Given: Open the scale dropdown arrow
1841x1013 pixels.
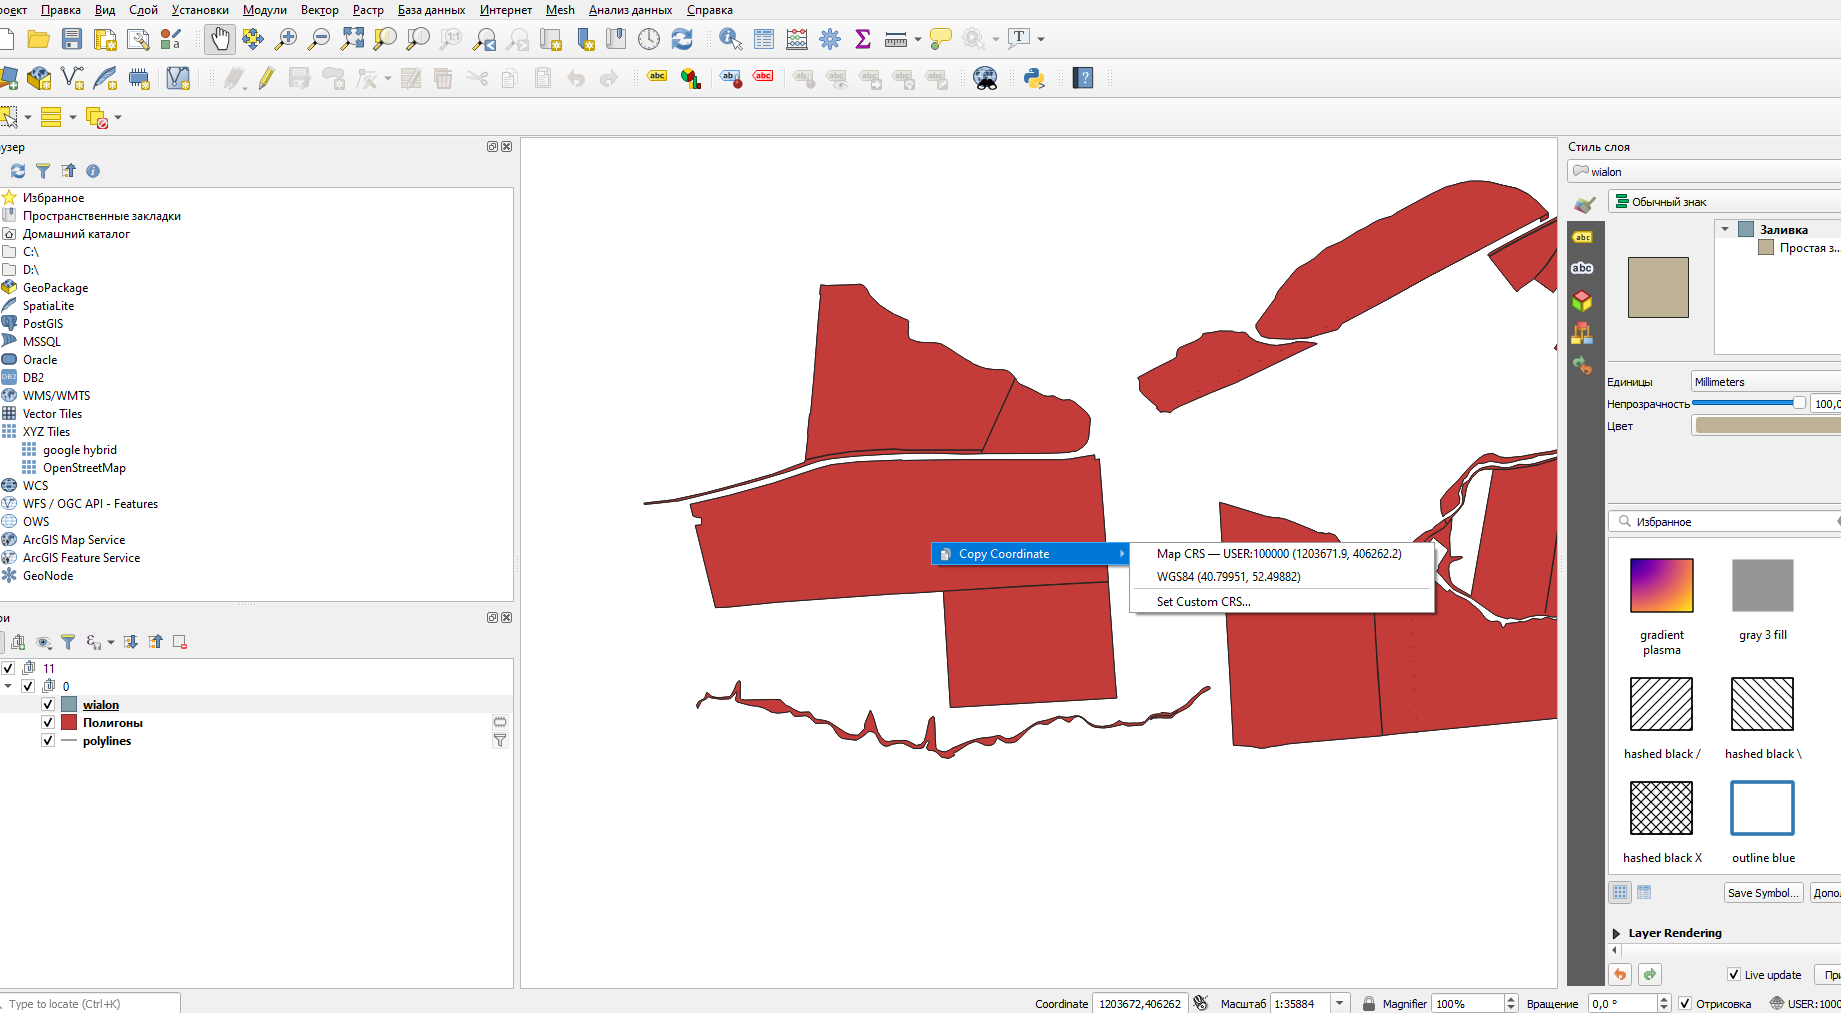Looking at the screenshot, I should (1340, 1003).
